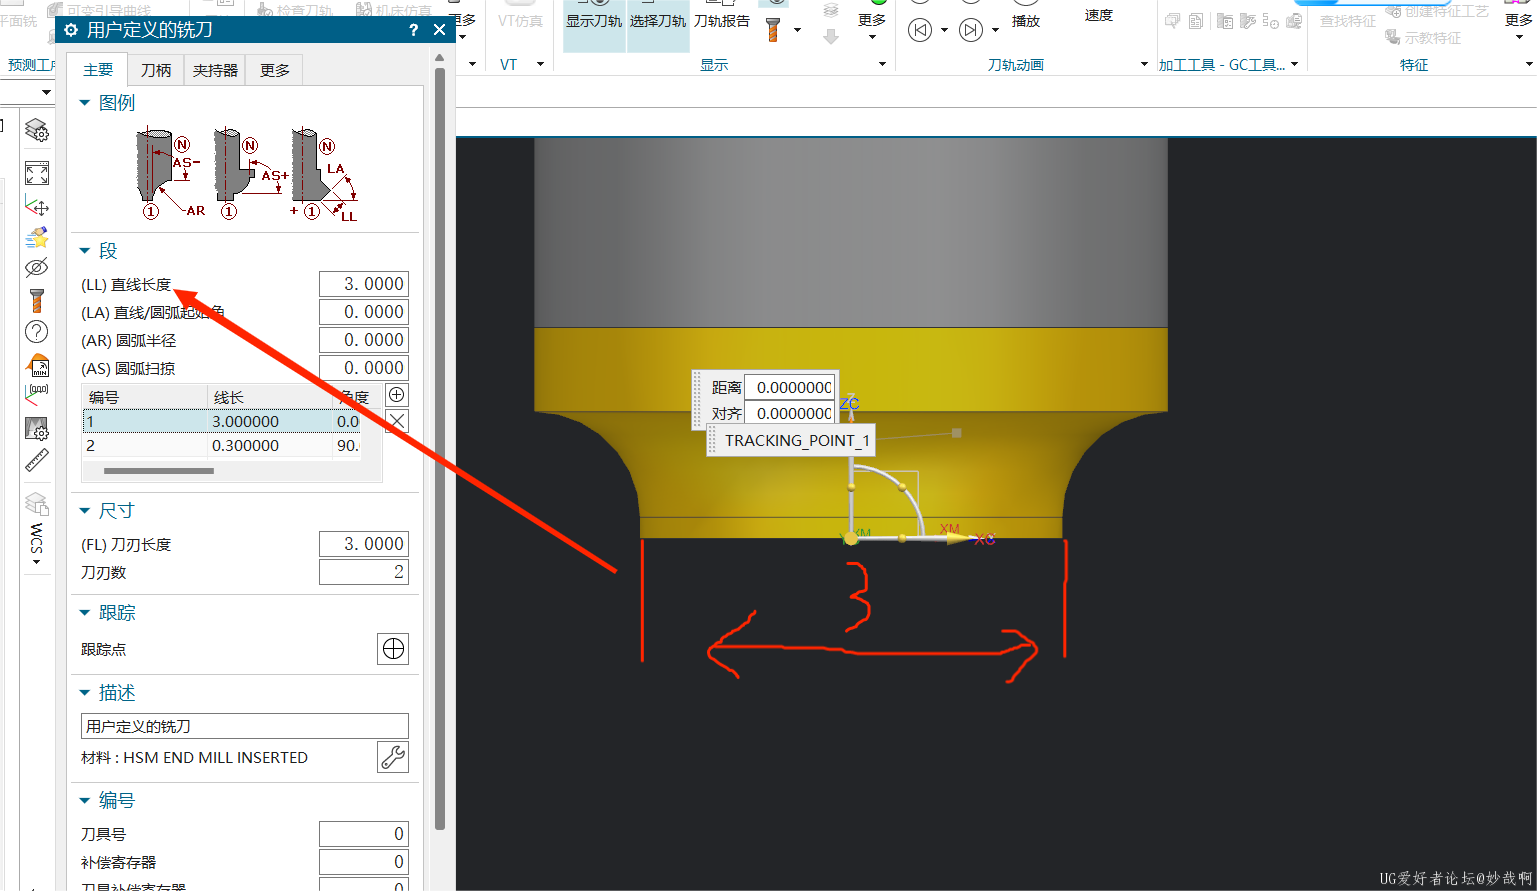Toggle the show/hide eye icon in sidebar
The width and height of the screenshot is (1537, 891).
tap(36, 267)
